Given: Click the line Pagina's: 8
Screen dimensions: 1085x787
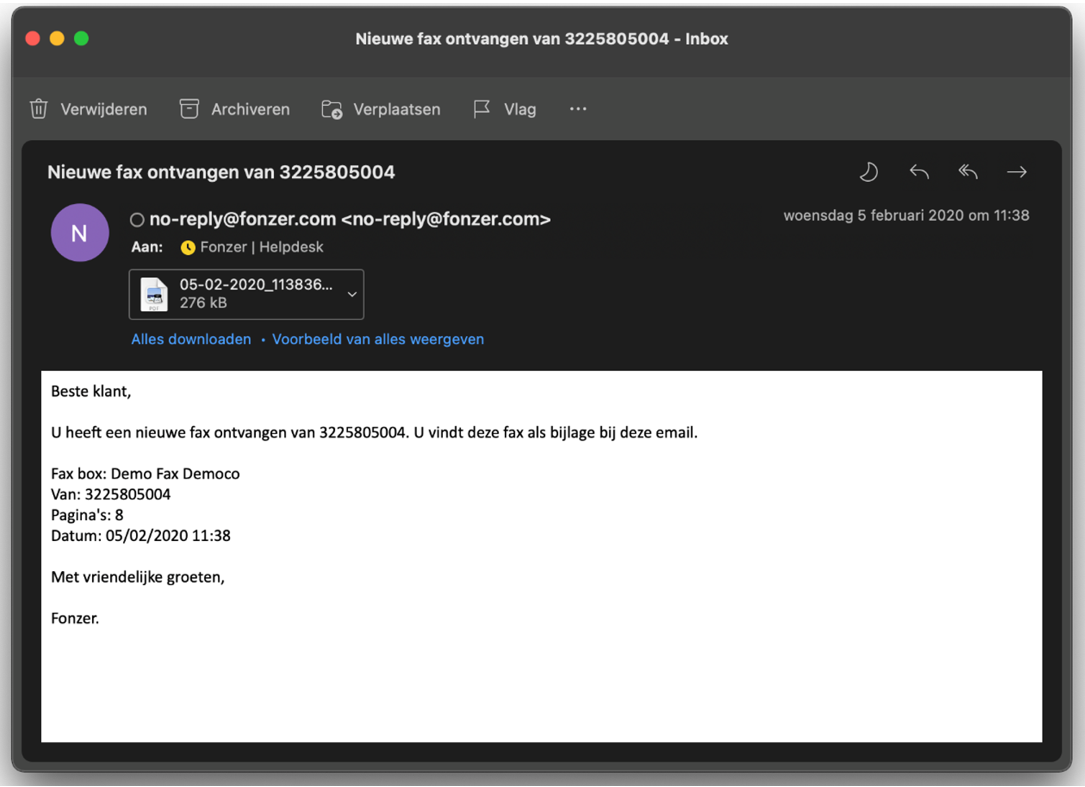Looking at the screenshot, I should 87,515.
